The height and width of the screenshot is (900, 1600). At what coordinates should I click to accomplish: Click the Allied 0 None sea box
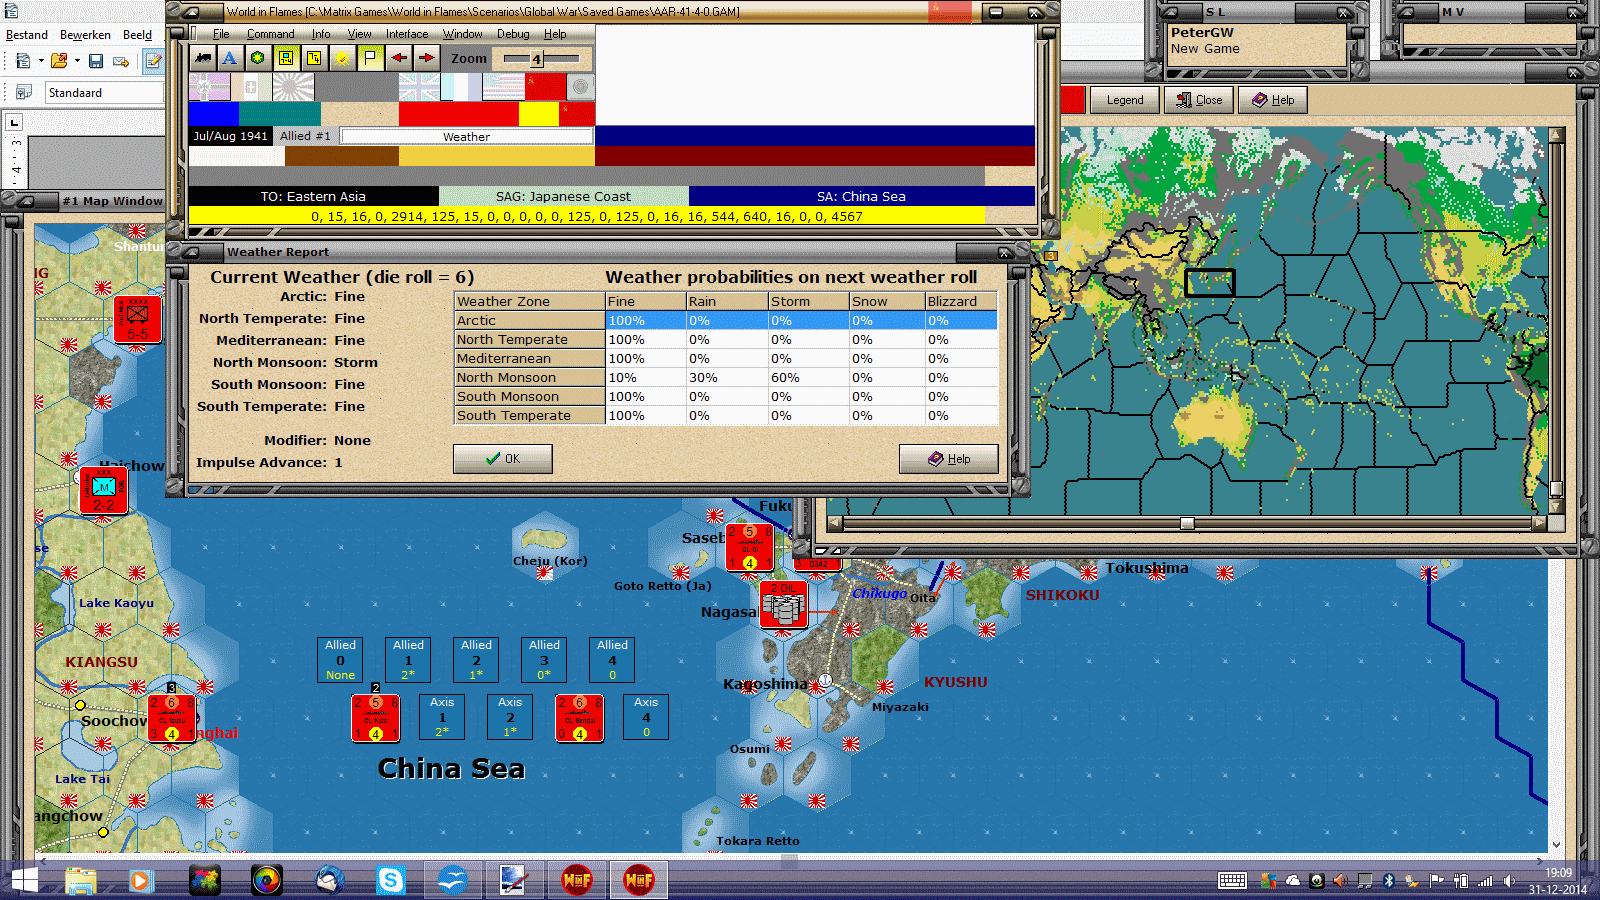(x=340, y=660)
